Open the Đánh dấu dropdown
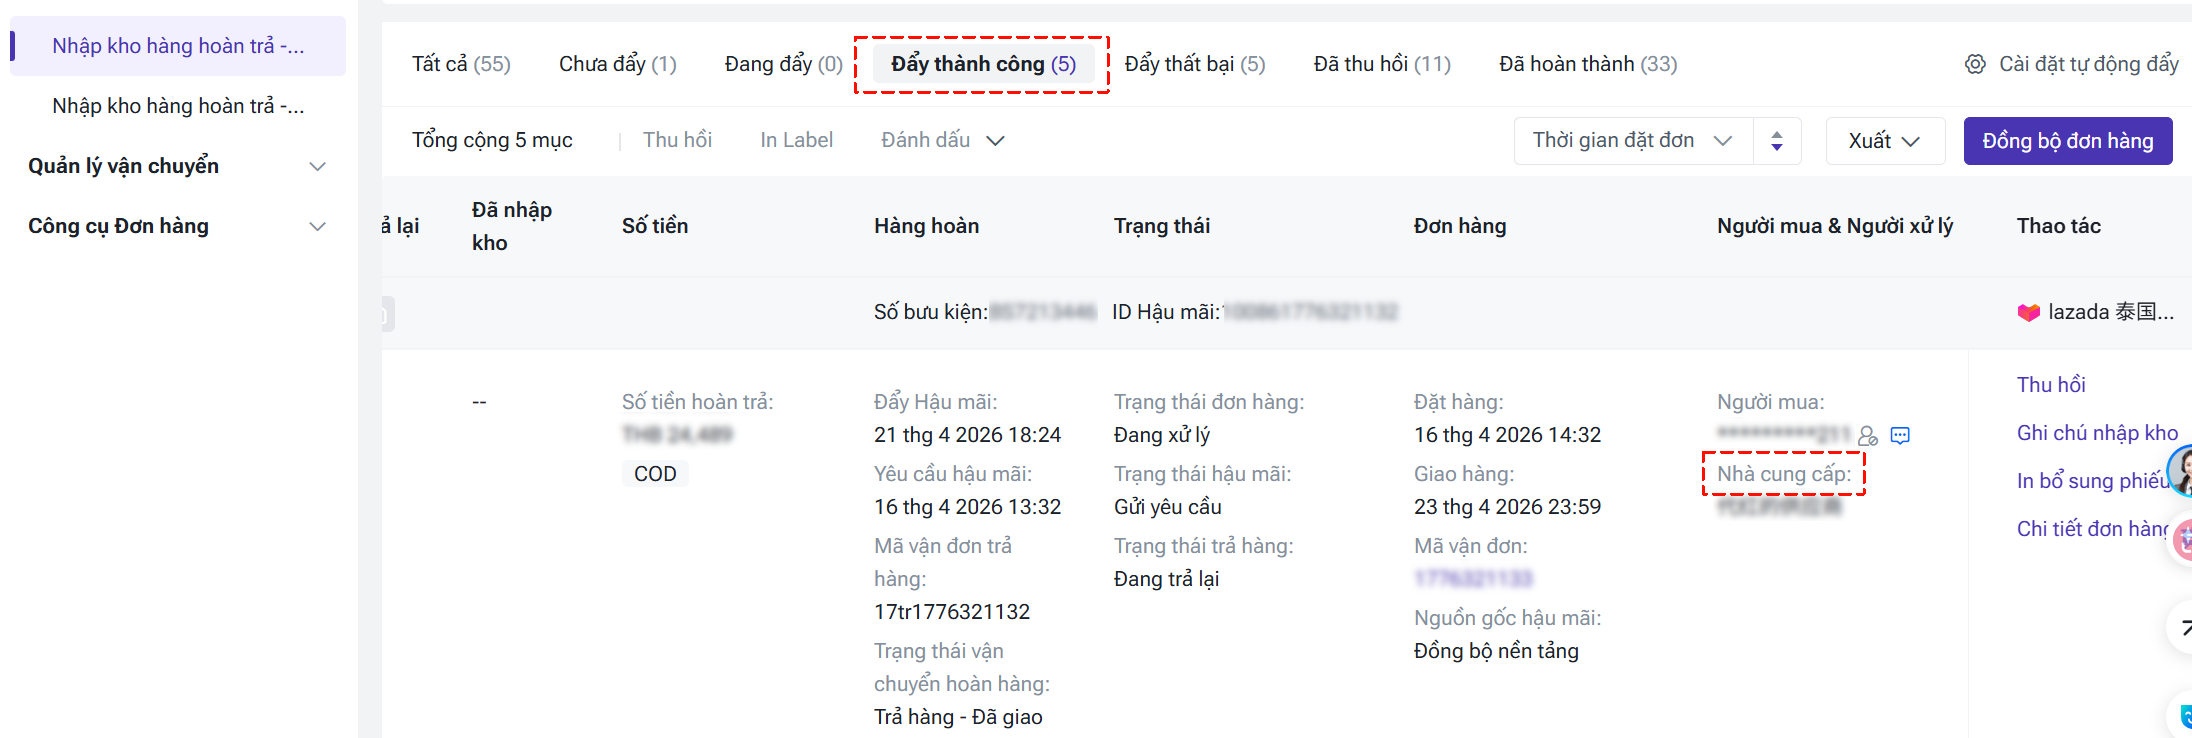Viewport: 2192px width, 738px height. click(942, 140)
